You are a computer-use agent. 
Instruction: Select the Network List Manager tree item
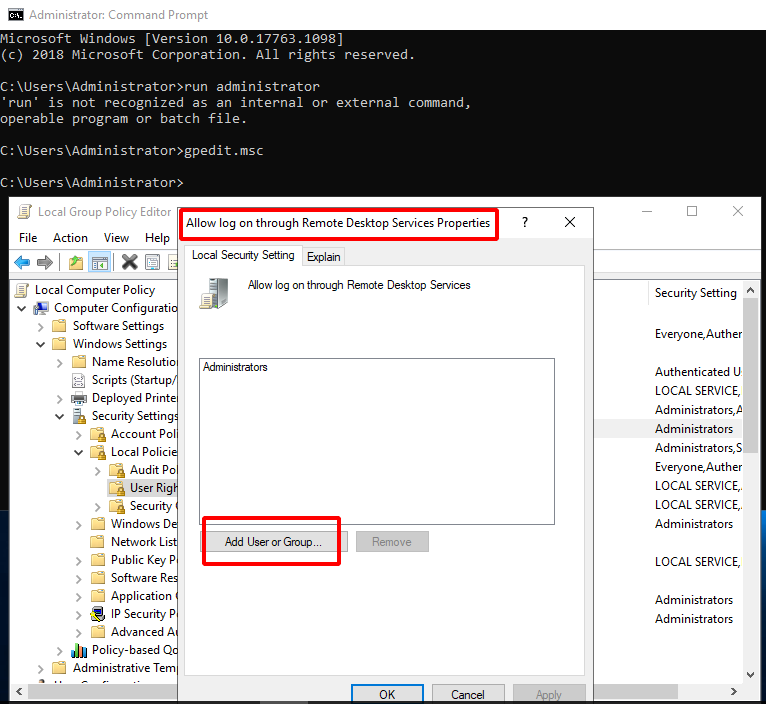tap(144, 542)
